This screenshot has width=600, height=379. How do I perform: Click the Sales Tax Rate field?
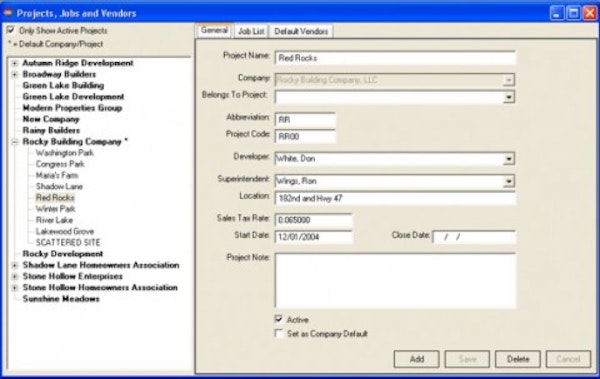point(313,220)
